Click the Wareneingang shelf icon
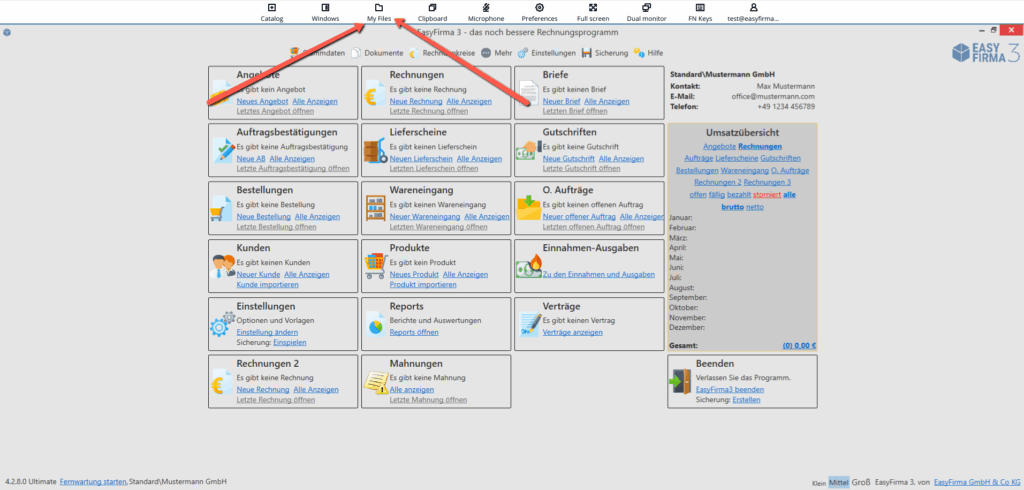The height and width of the screenshot is (490, 1024). [375, 208]
